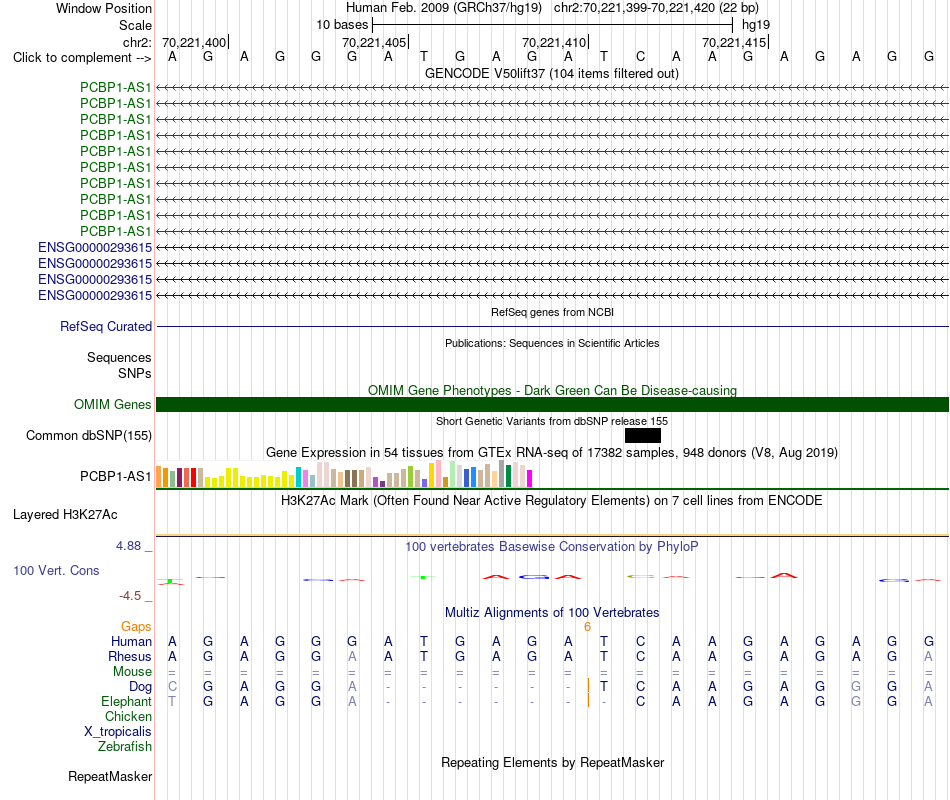Click the only C base in complement row

pyautogui.click(x=640, y=57)
